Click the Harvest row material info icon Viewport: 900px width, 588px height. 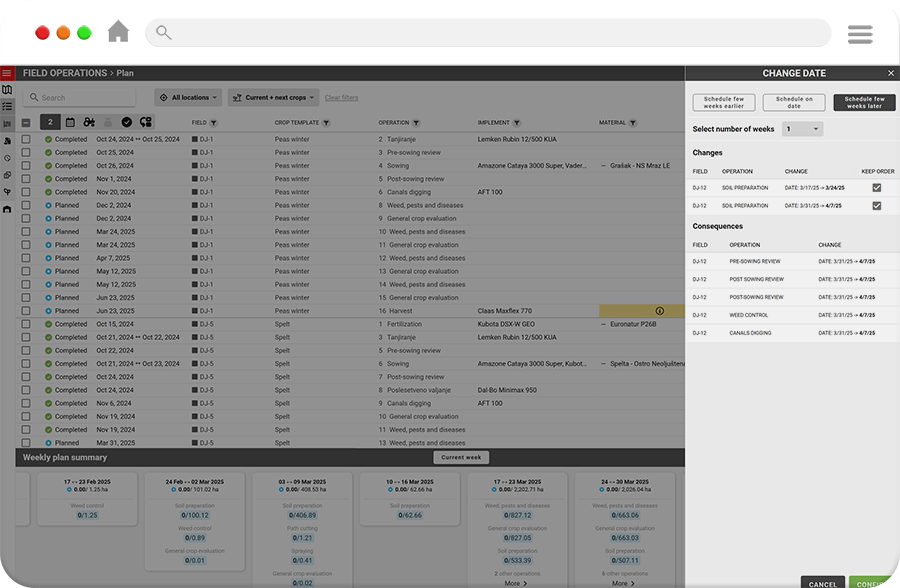(x=660, y=311)
